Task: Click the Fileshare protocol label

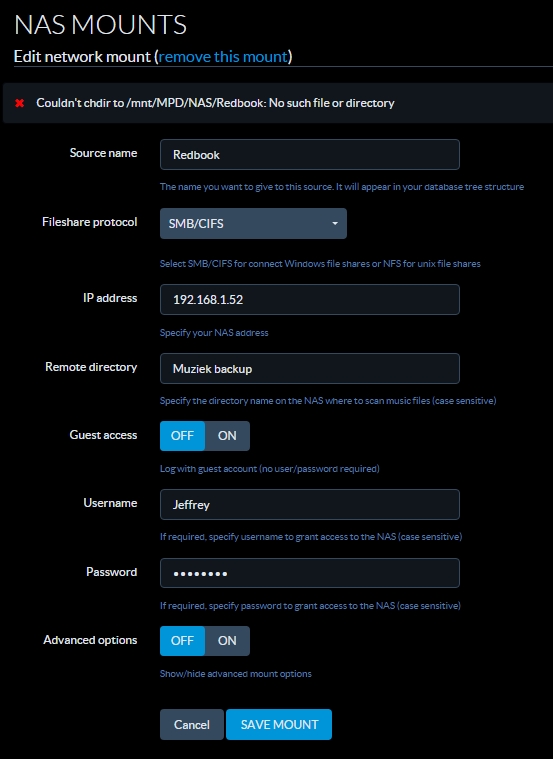Action: click(x=90, y=222)
